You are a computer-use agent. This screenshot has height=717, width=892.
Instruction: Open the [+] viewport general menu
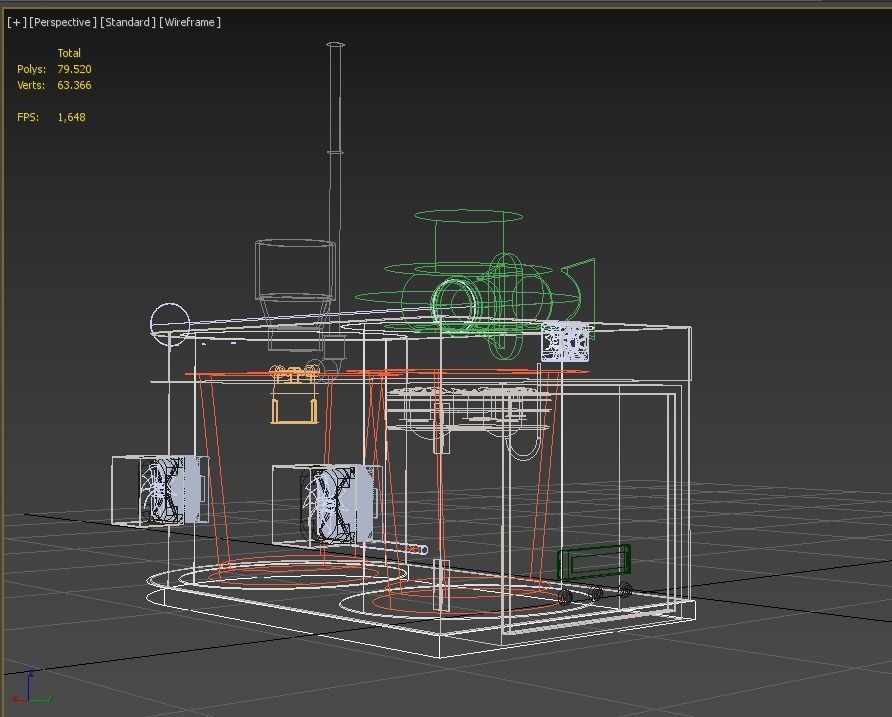pos(16,22)
